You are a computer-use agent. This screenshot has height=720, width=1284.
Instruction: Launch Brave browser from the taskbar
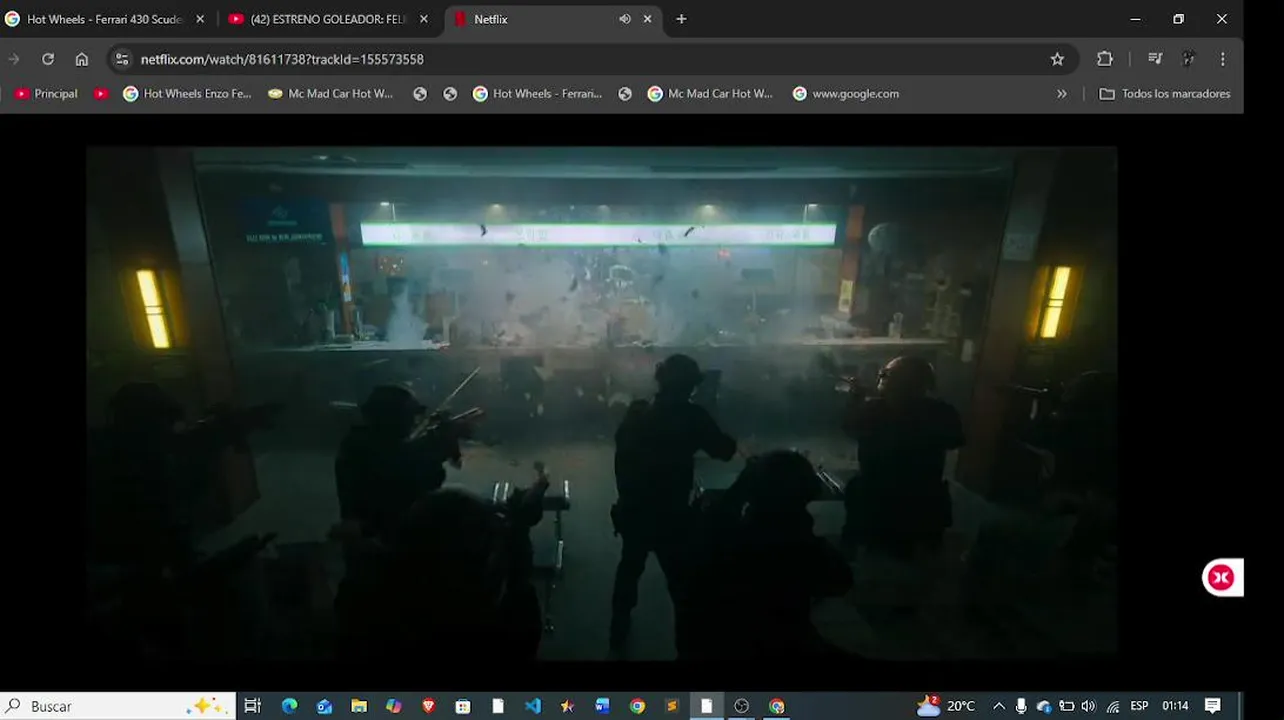click(x=428, y=706)
